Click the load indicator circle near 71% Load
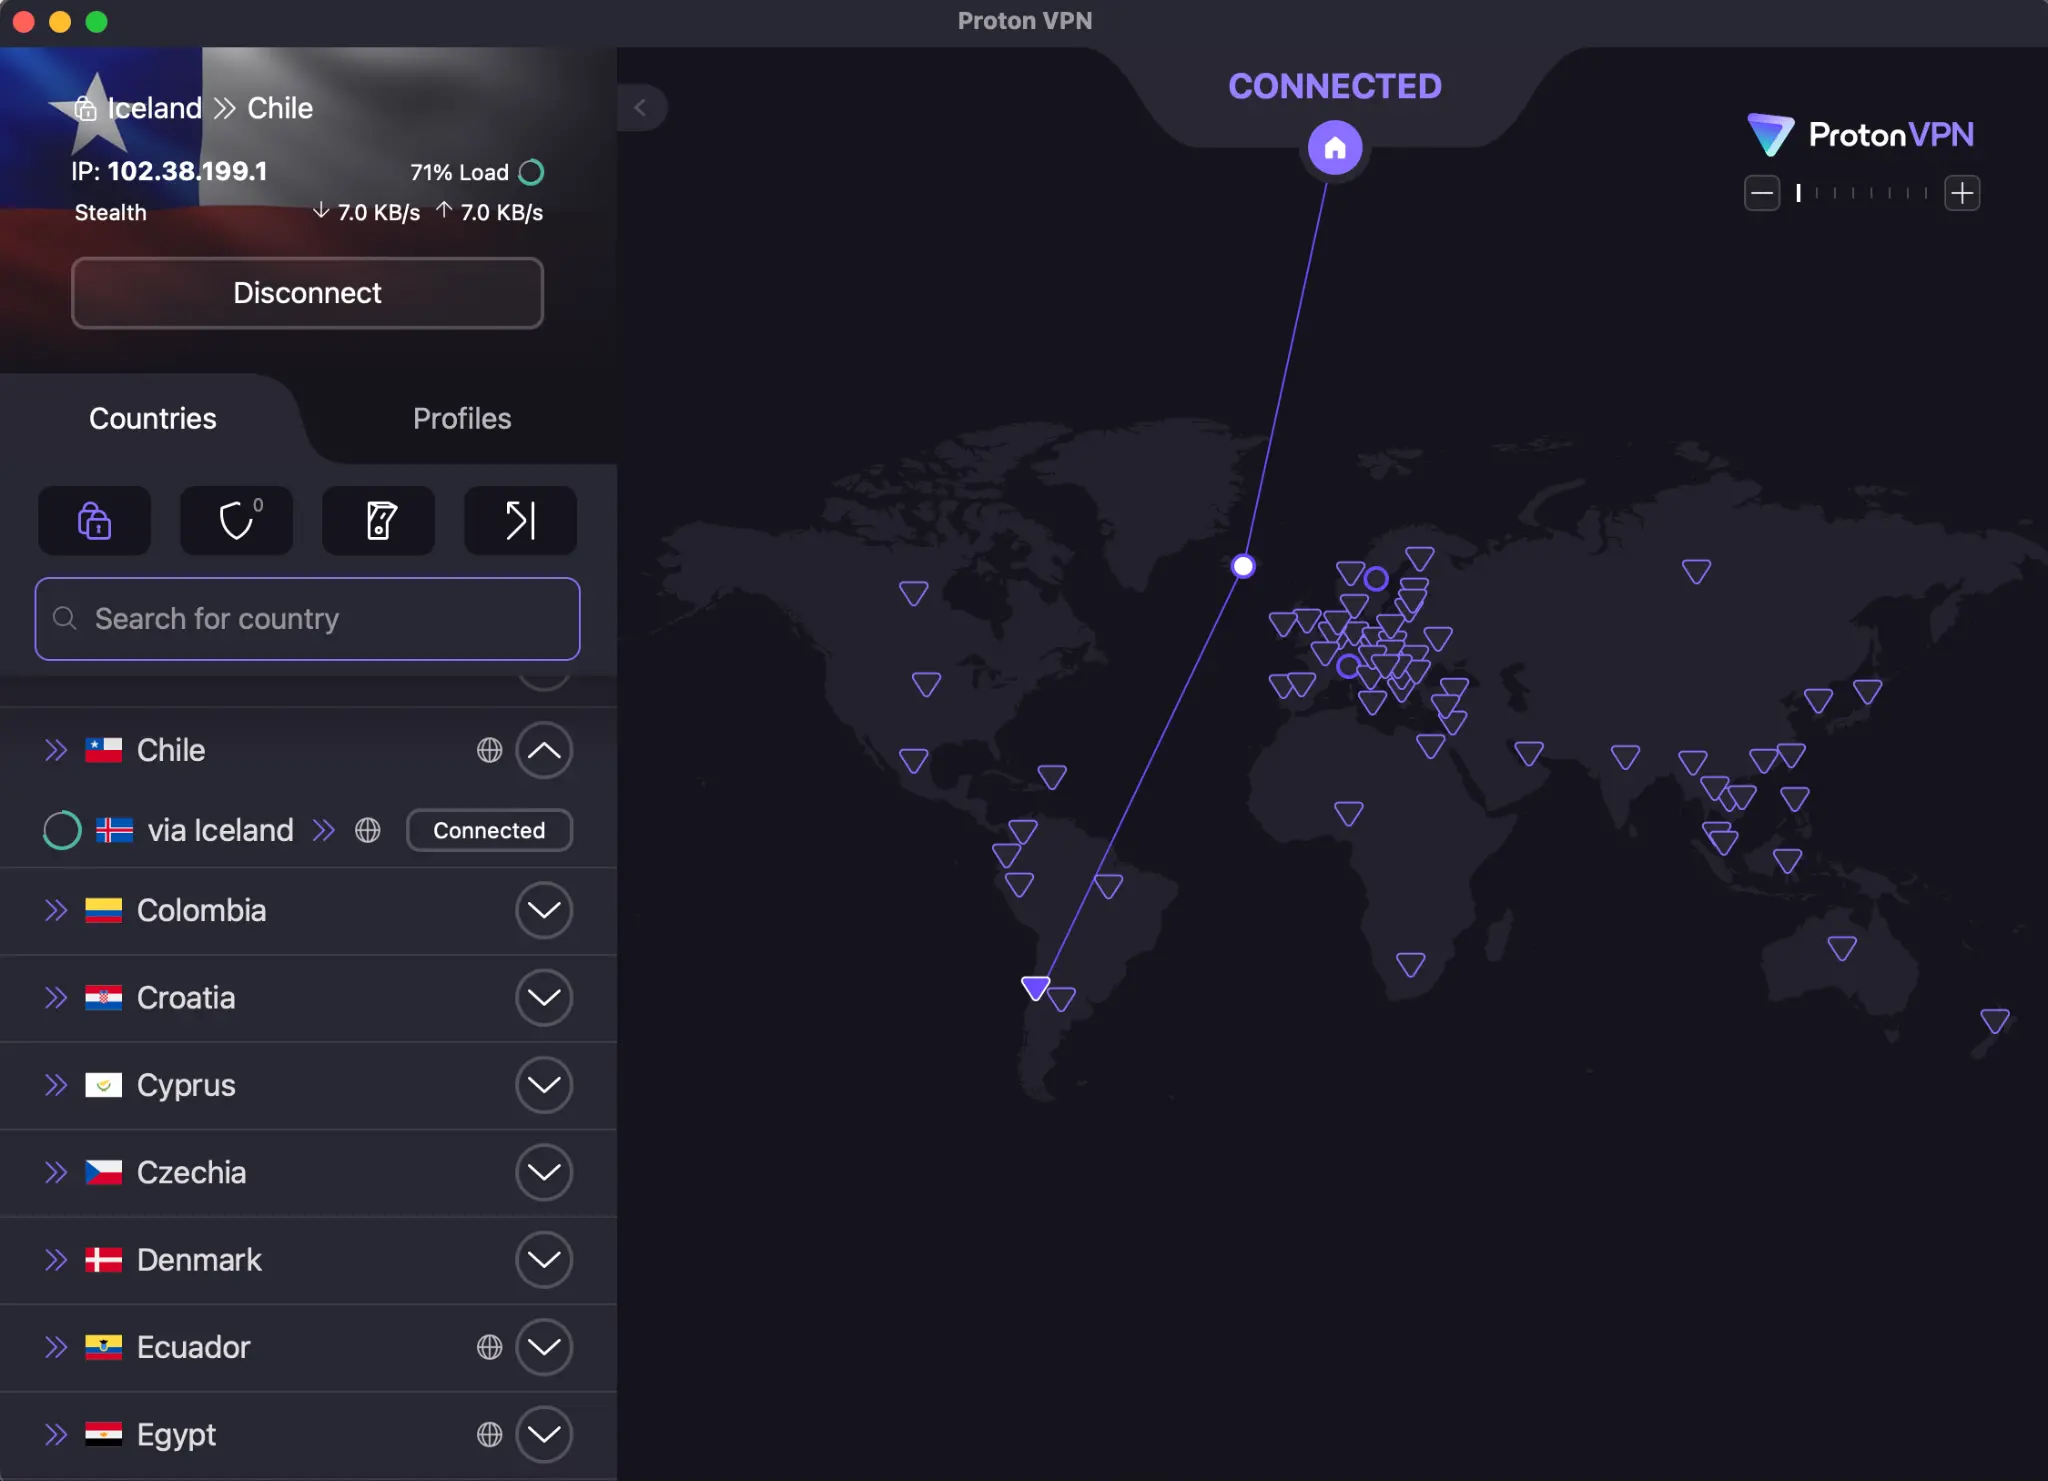Viewport: 2048px width, 1481px height. [531, 172]
